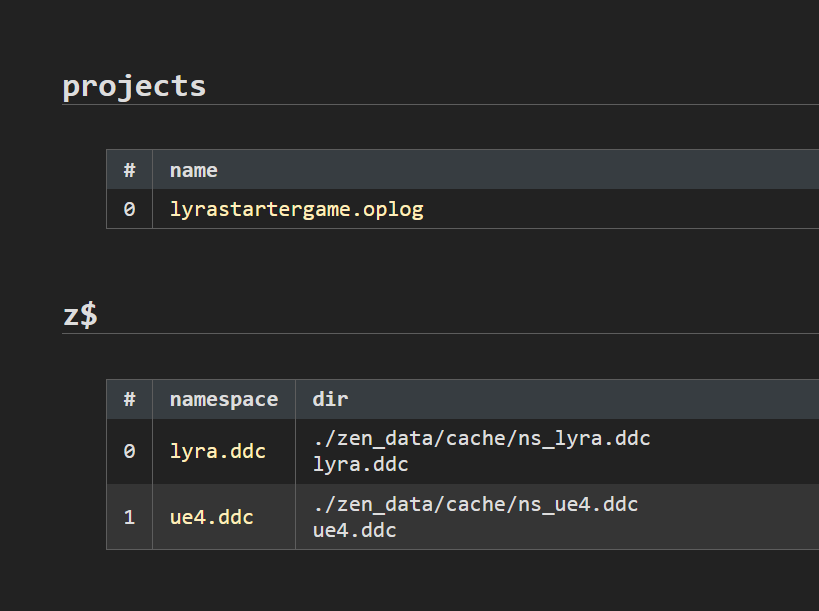Click the dir column header
The width and height of the screenshot is (819, 611).
330,399
